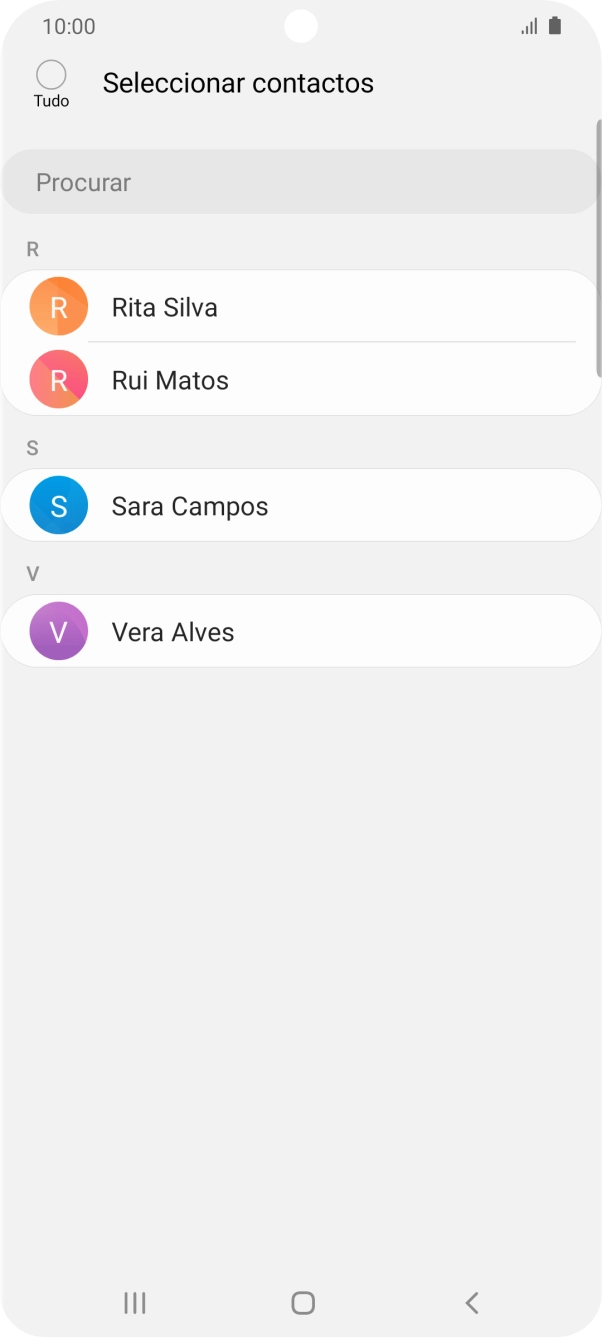Image resolution: width=602 pixels, height=1337 pixels.
Task: Tap the section header letter V
Action: (33, 572)
